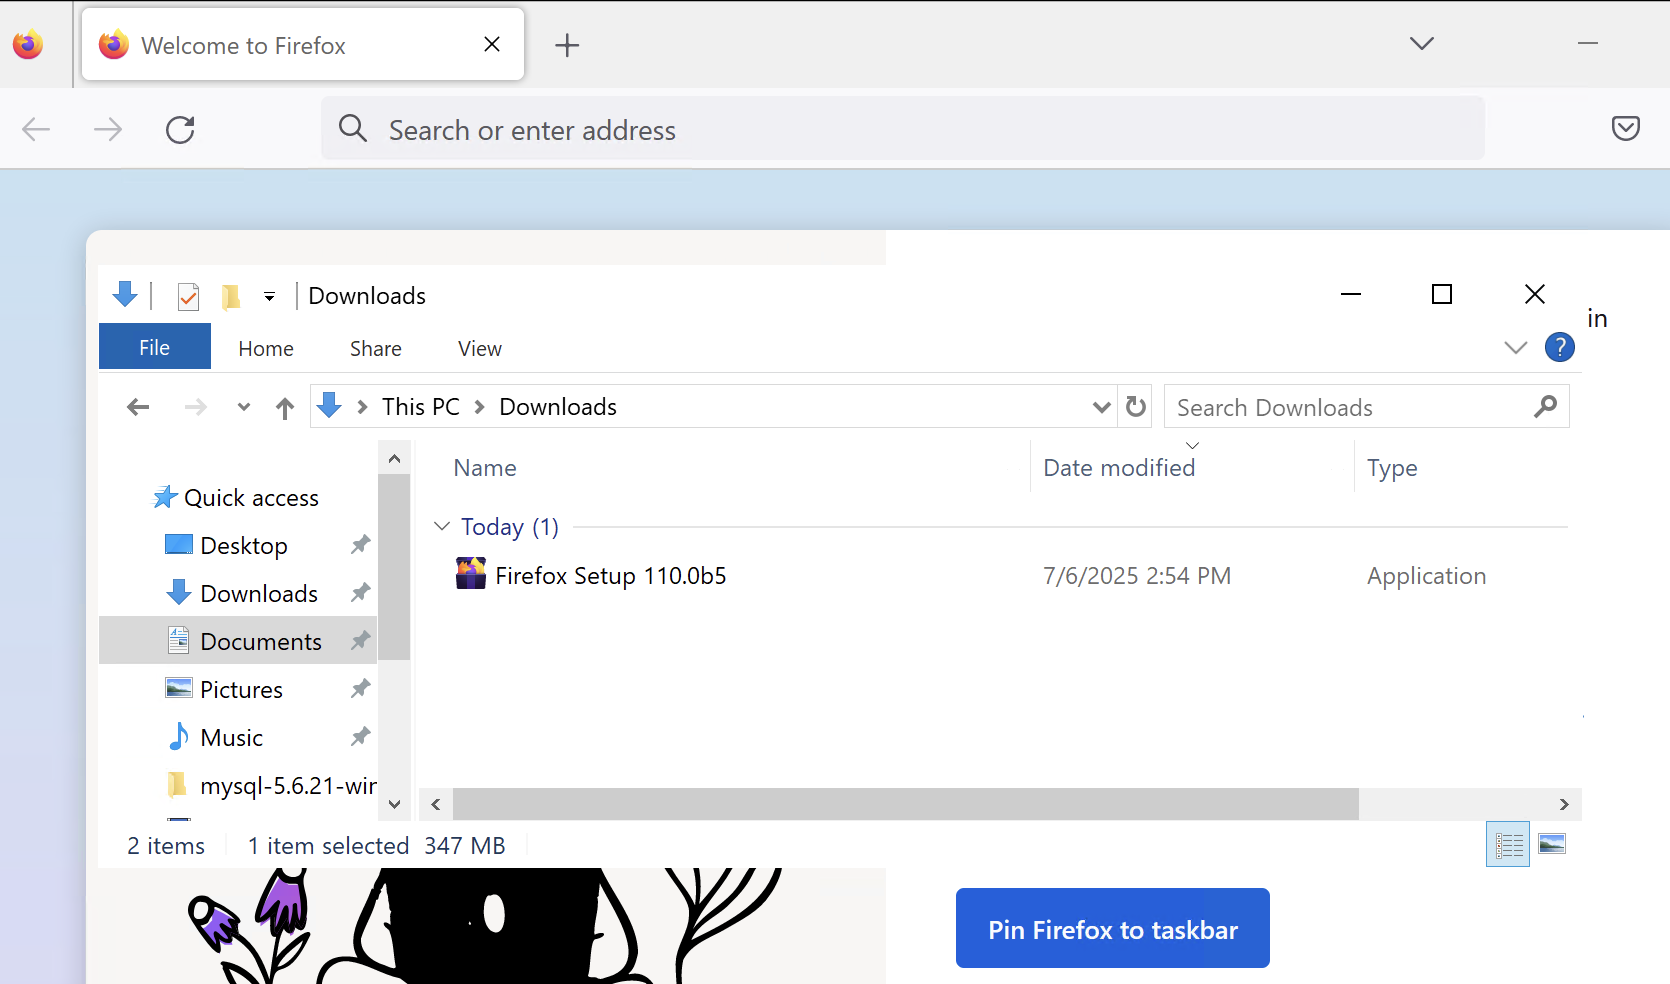Click the navigation pane scroll down arrow
Image resolution: width=1670 pixels, height=984 pixels.
(394, 804)
